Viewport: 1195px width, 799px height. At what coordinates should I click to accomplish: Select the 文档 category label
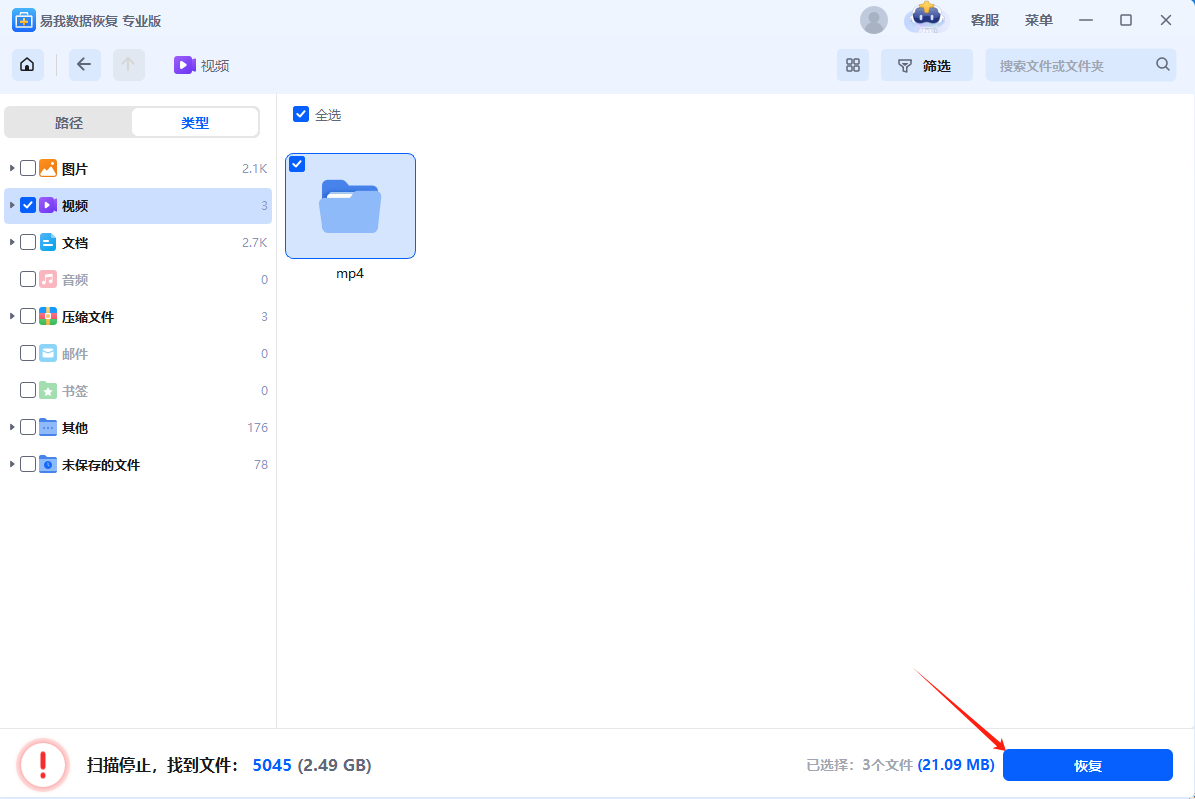75,243
